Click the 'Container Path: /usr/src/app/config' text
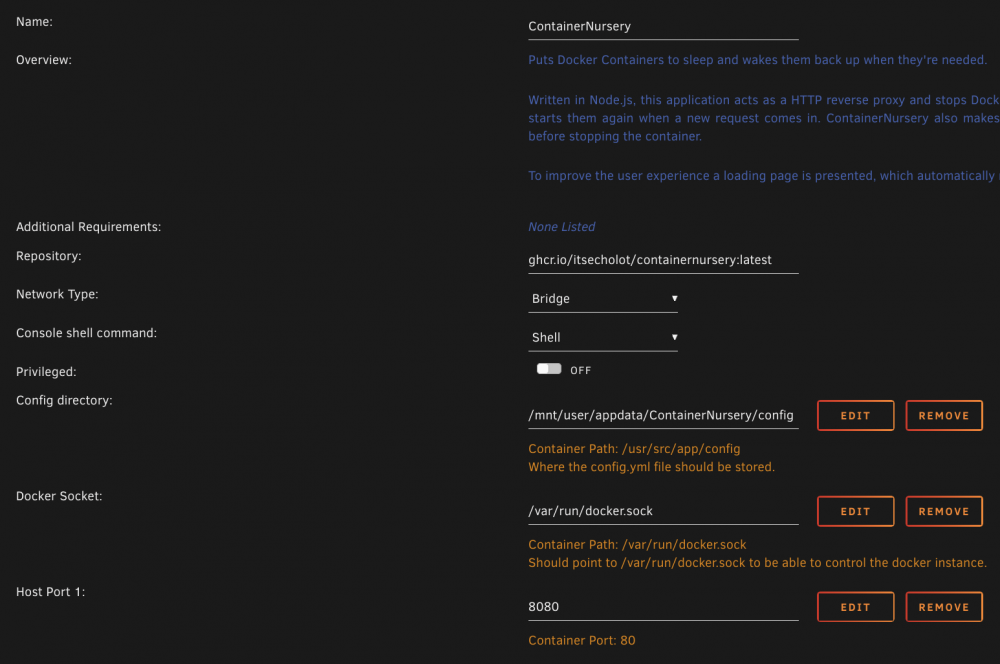1000x664 pixels. [x=634, y=449]
